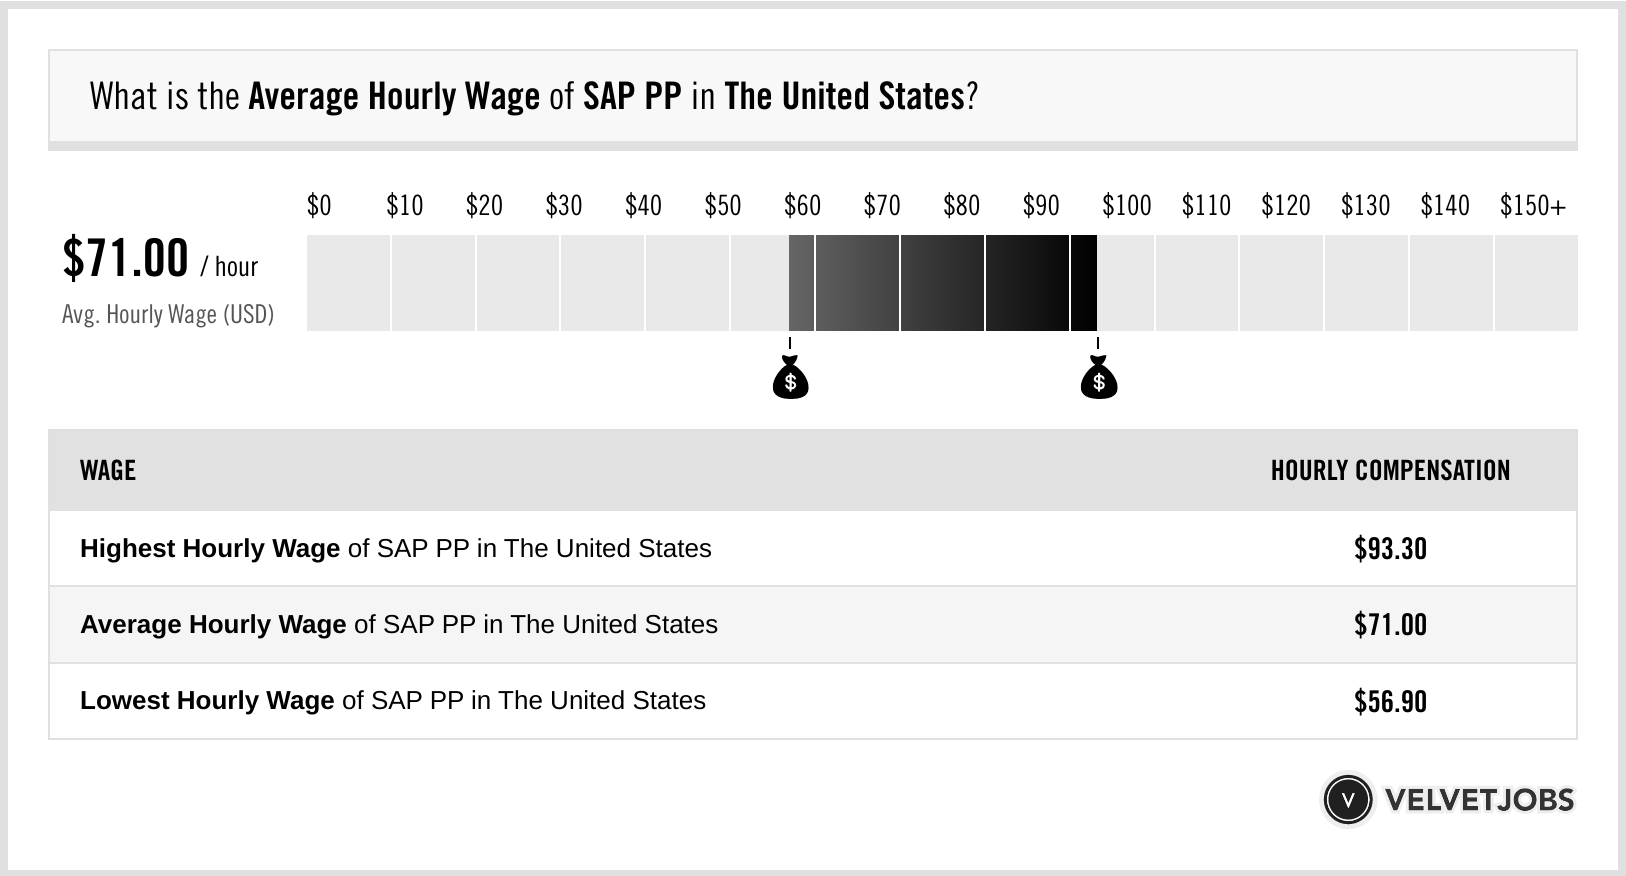
Task: Click the $100 scale label
Action: [1126, 206]
